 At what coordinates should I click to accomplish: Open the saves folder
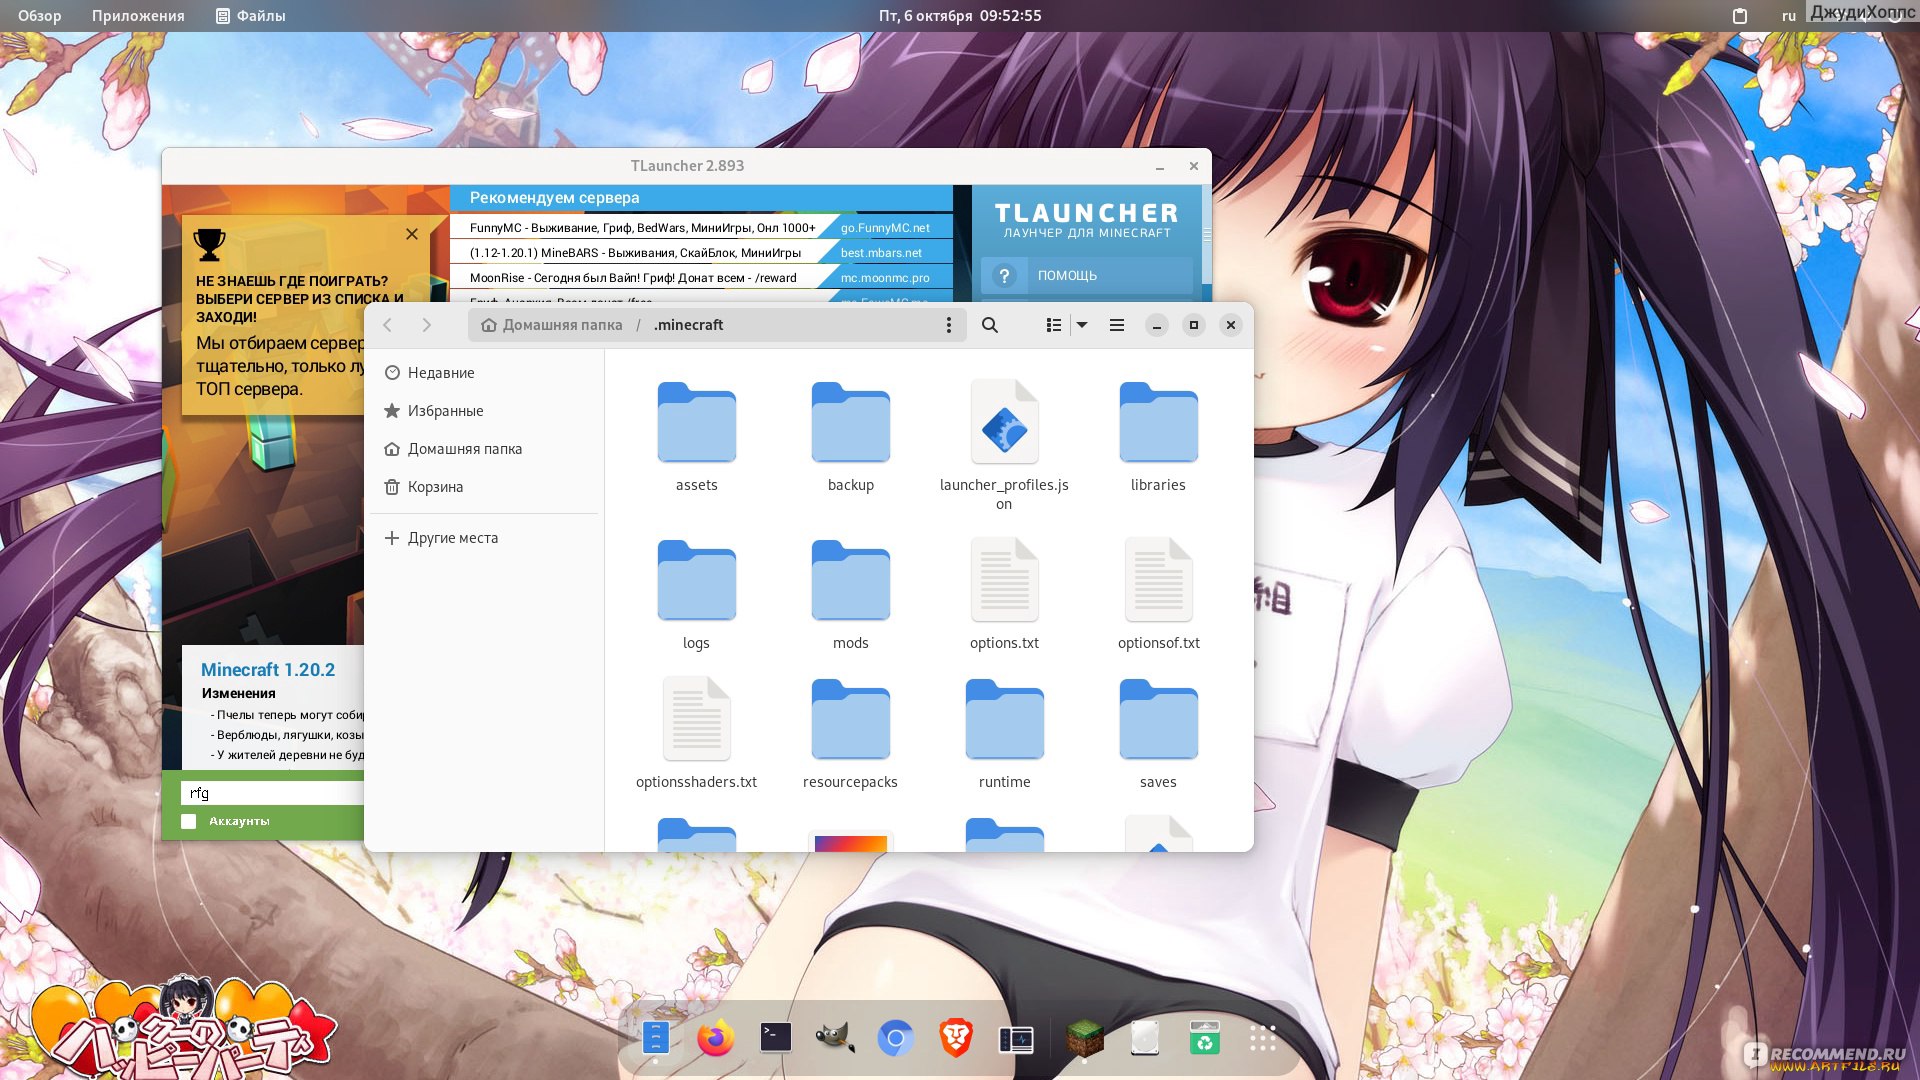1158,734
